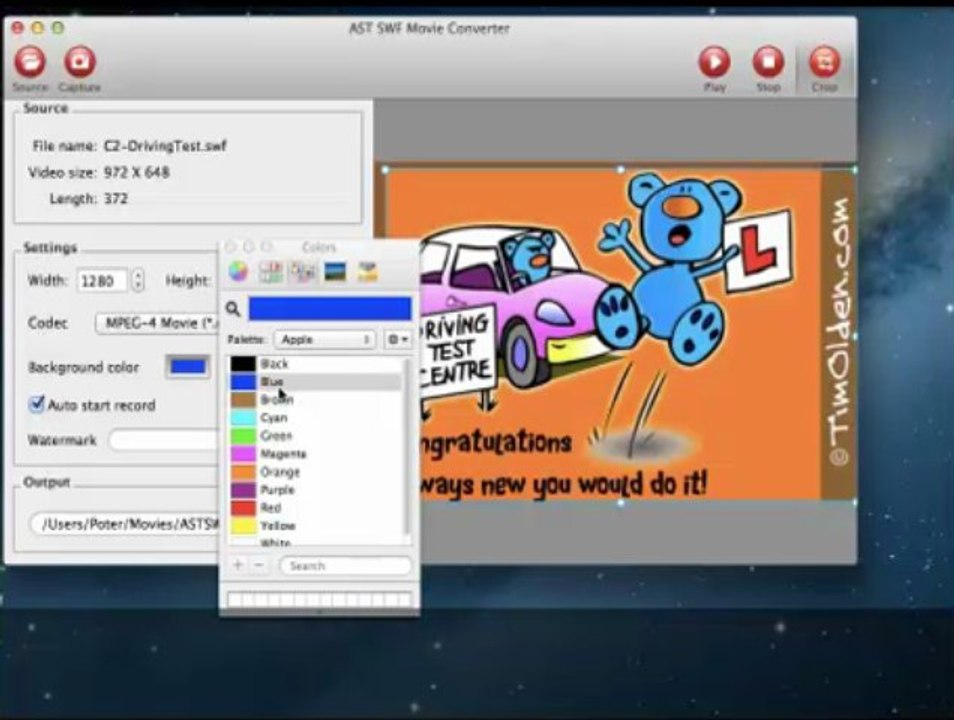
Task: Select Purple from the color list
Action: 315,490
